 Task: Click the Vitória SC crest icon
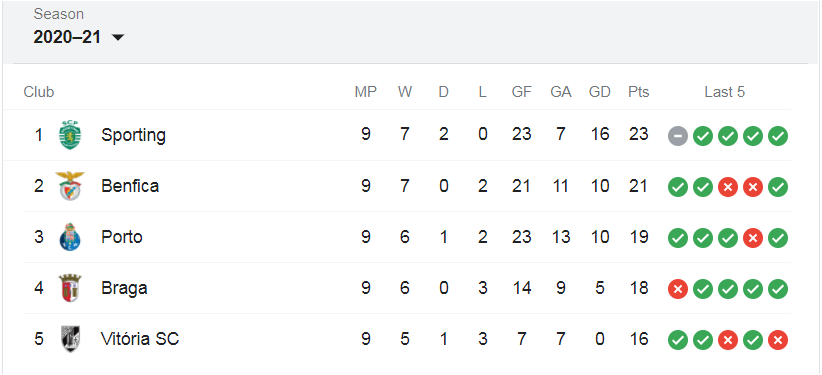(70, 339)
